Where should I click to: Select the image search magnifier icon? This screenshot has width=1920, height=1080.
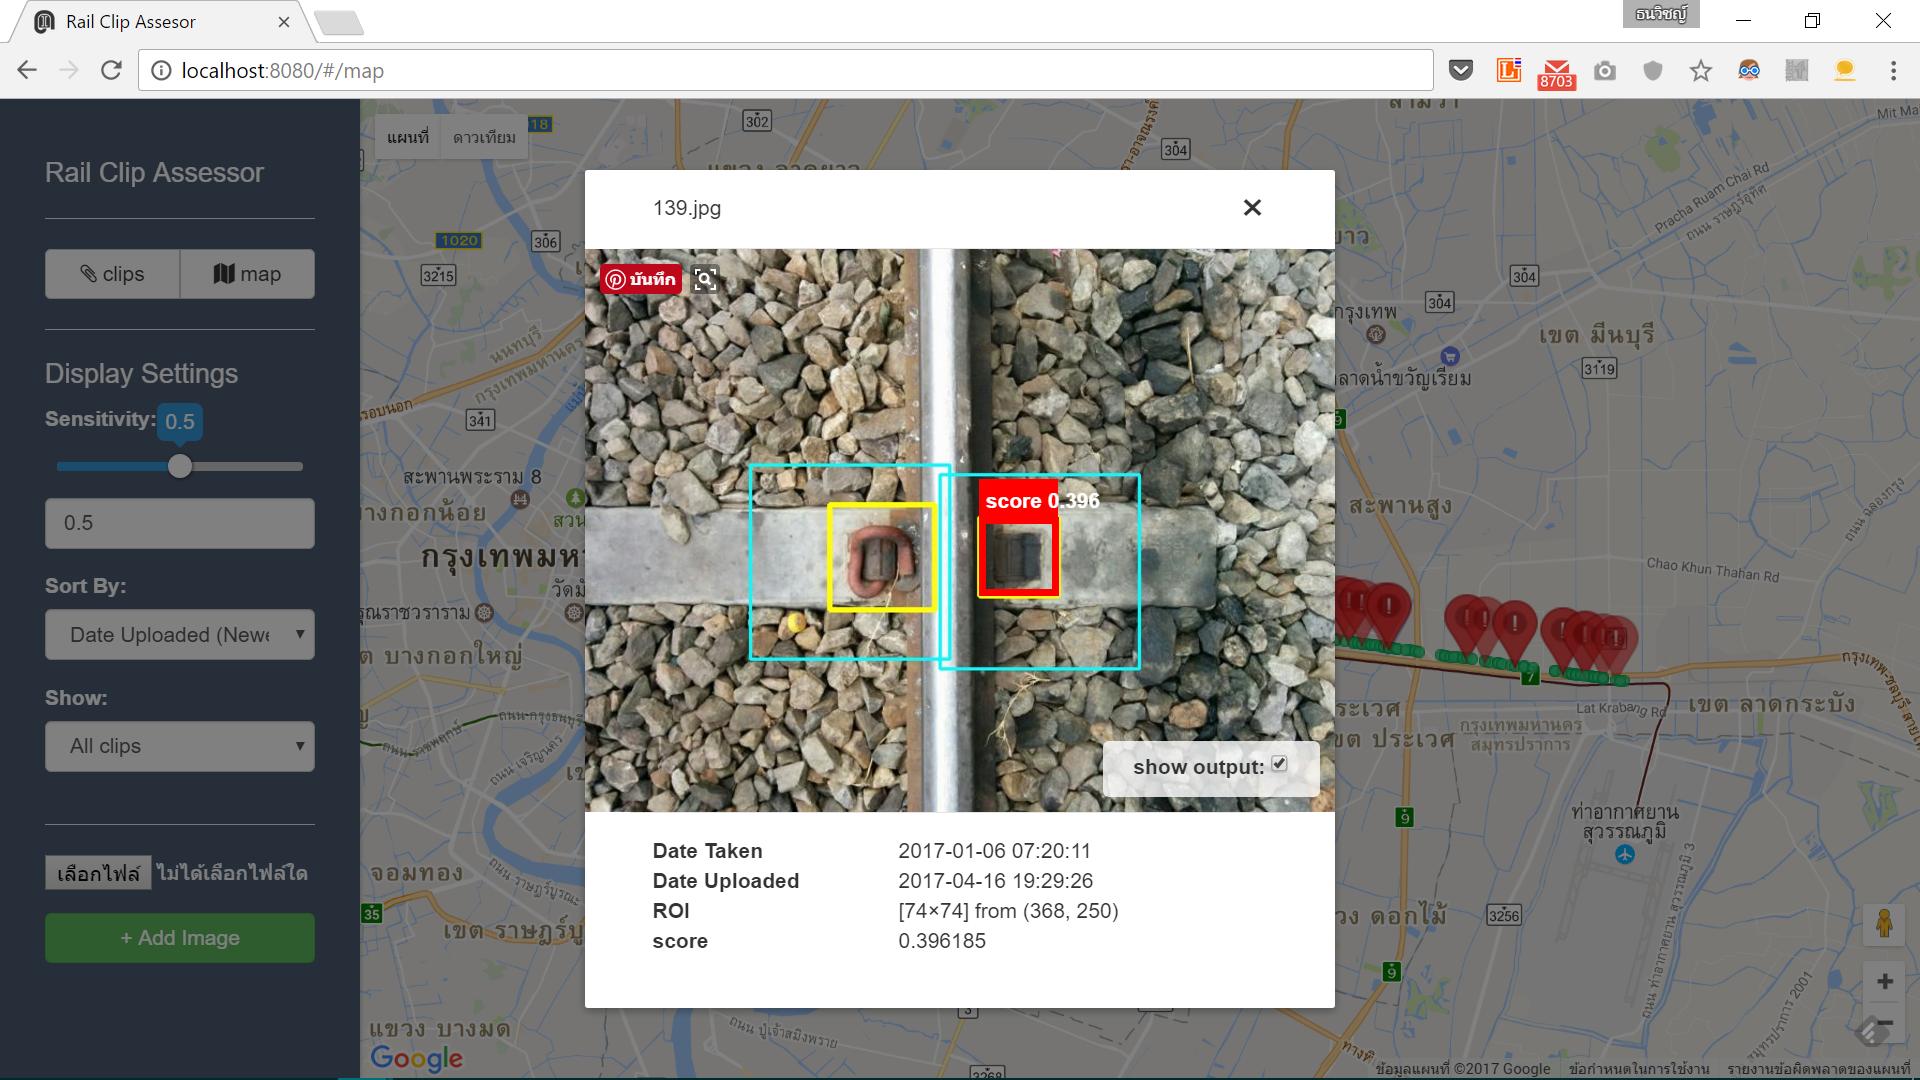706,279
